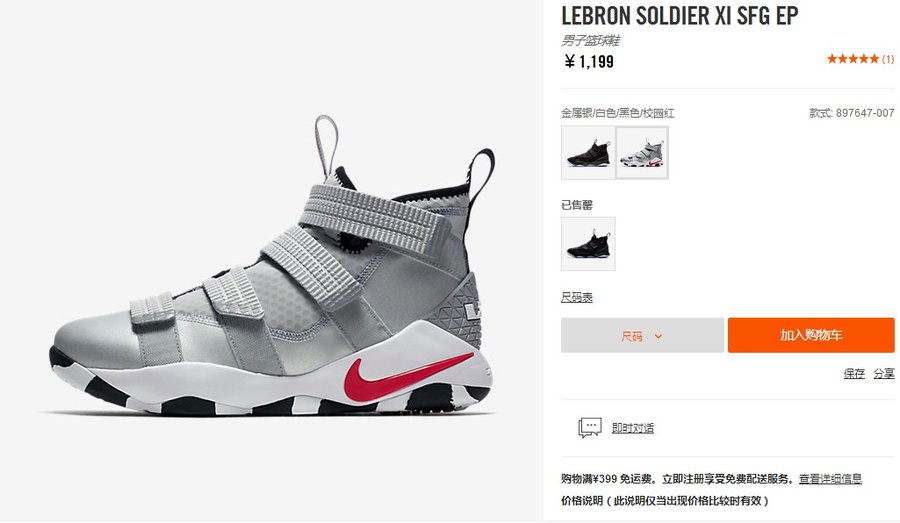Screen dimensions: 900x523
Task: Click the 分享 share link
Action: tap(884, 373)
